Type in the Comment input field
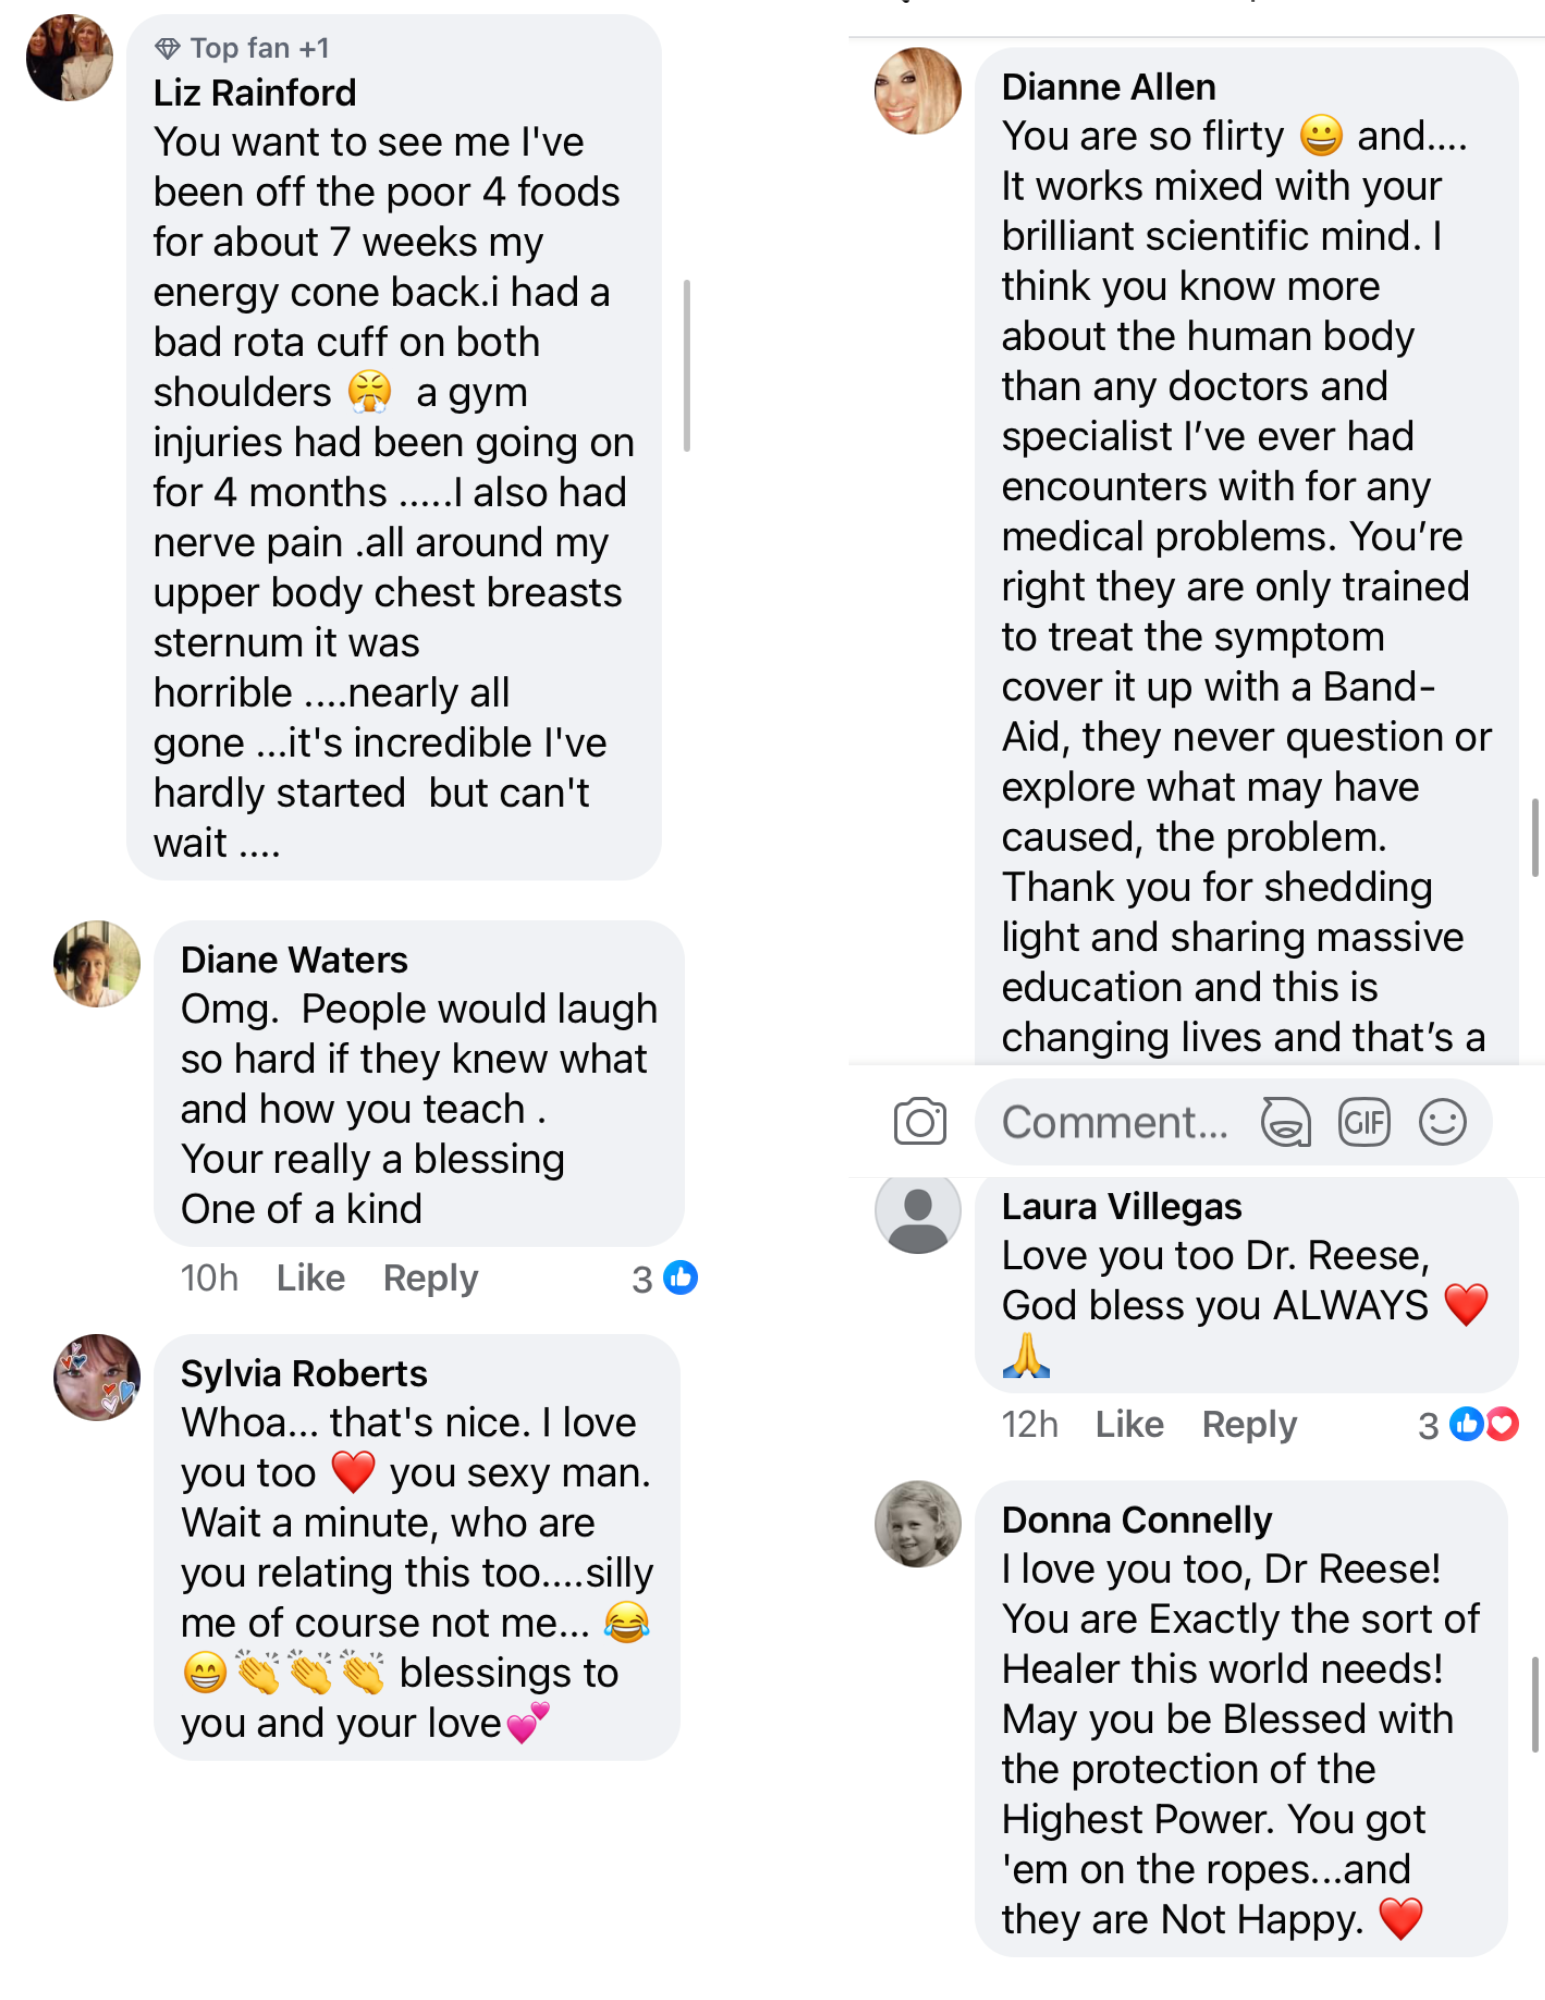This screenshot has width=1545, height=2000. (1115, 1122)
